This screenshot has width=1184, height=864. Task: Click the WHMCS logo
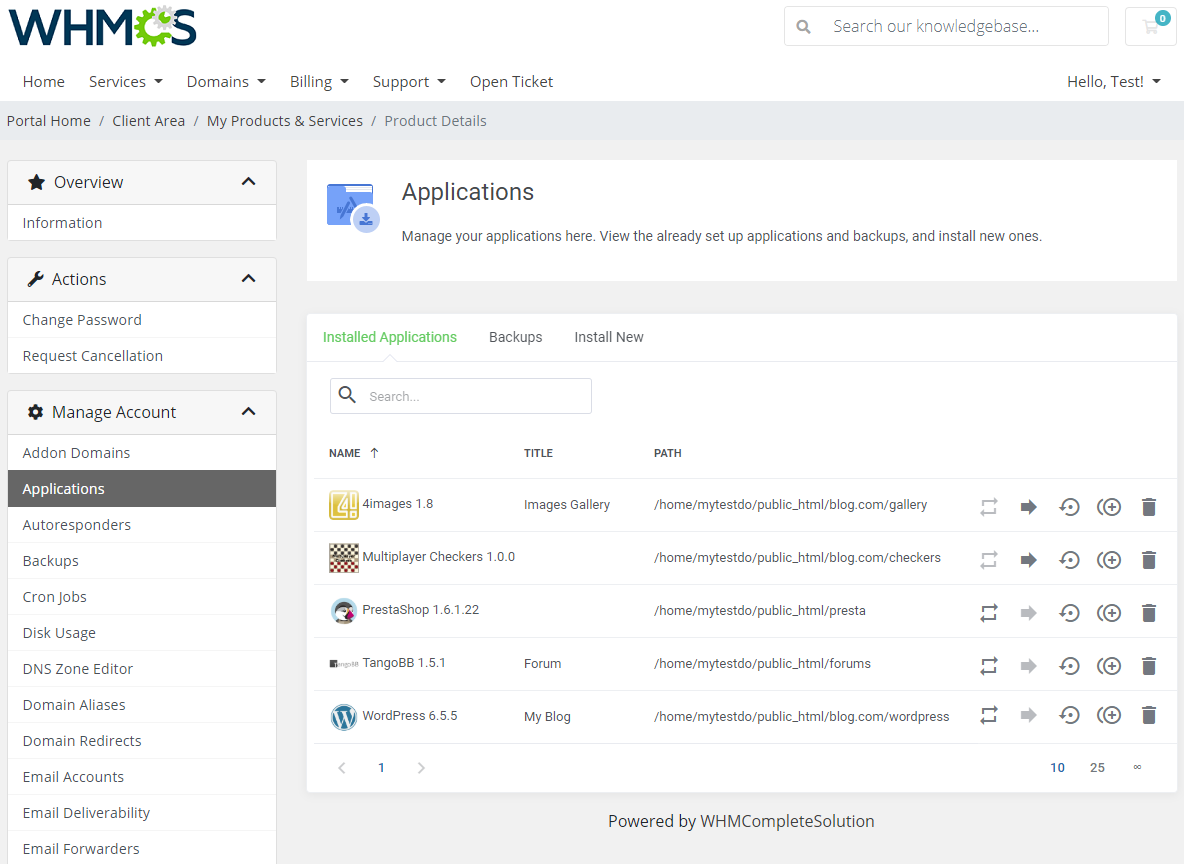click(101, 27)
